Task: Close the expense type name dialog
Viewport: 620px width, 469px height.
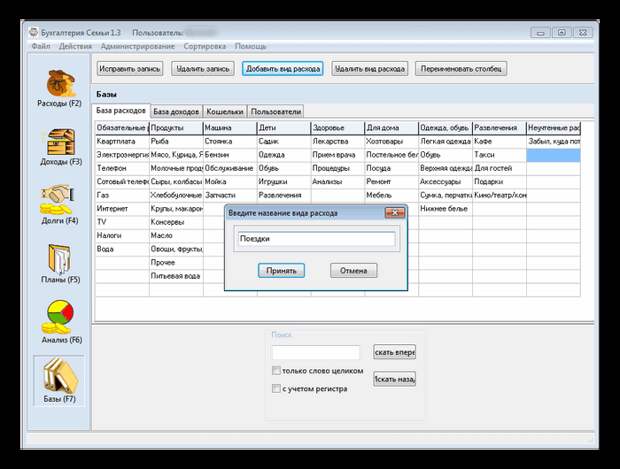Action: (x=395, y=213)
